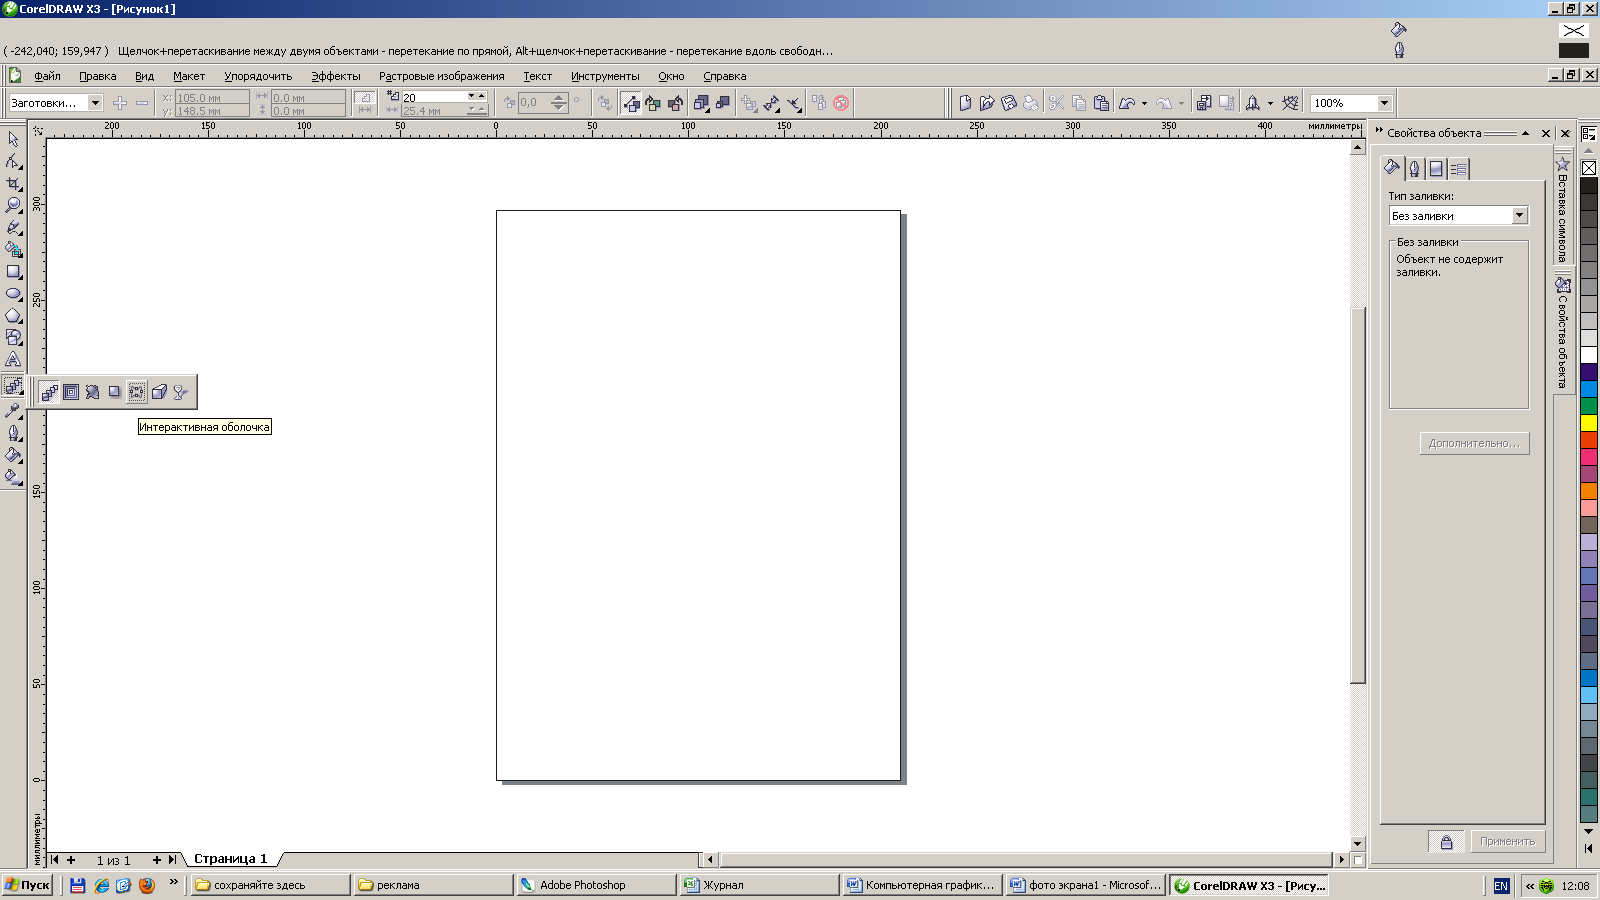Toggle direct blend mode button
The image size is (1600, 900).
click(631, 103)
